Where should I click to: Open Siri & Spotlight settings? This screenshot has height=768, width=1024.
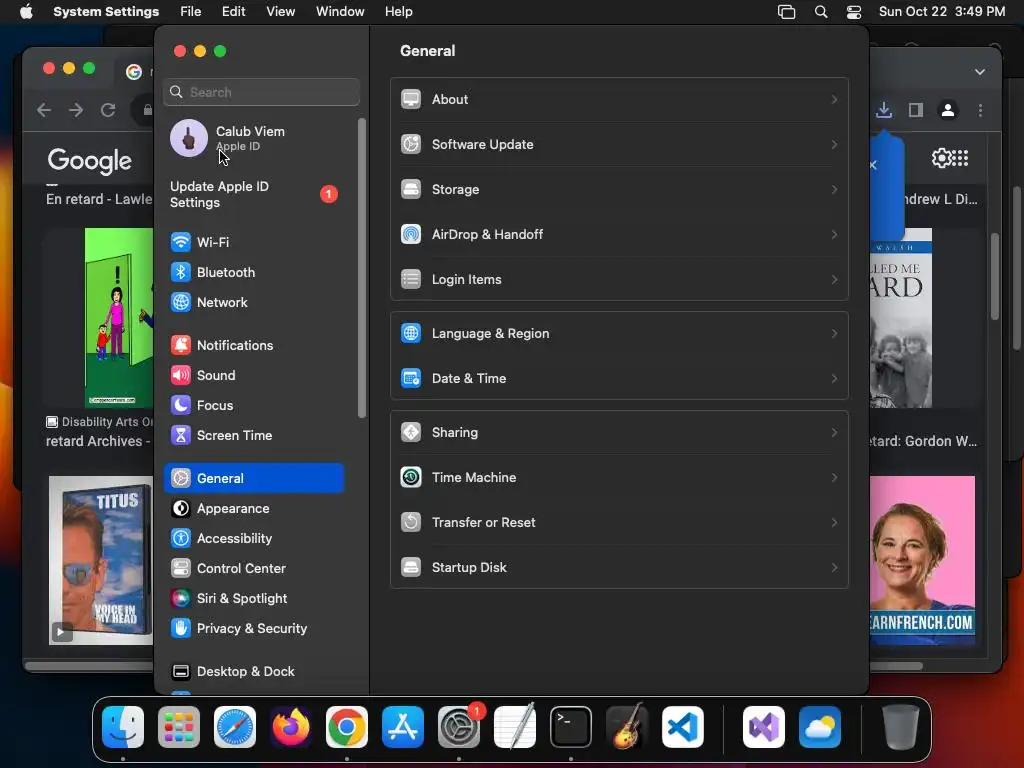(x=253, y=599)
